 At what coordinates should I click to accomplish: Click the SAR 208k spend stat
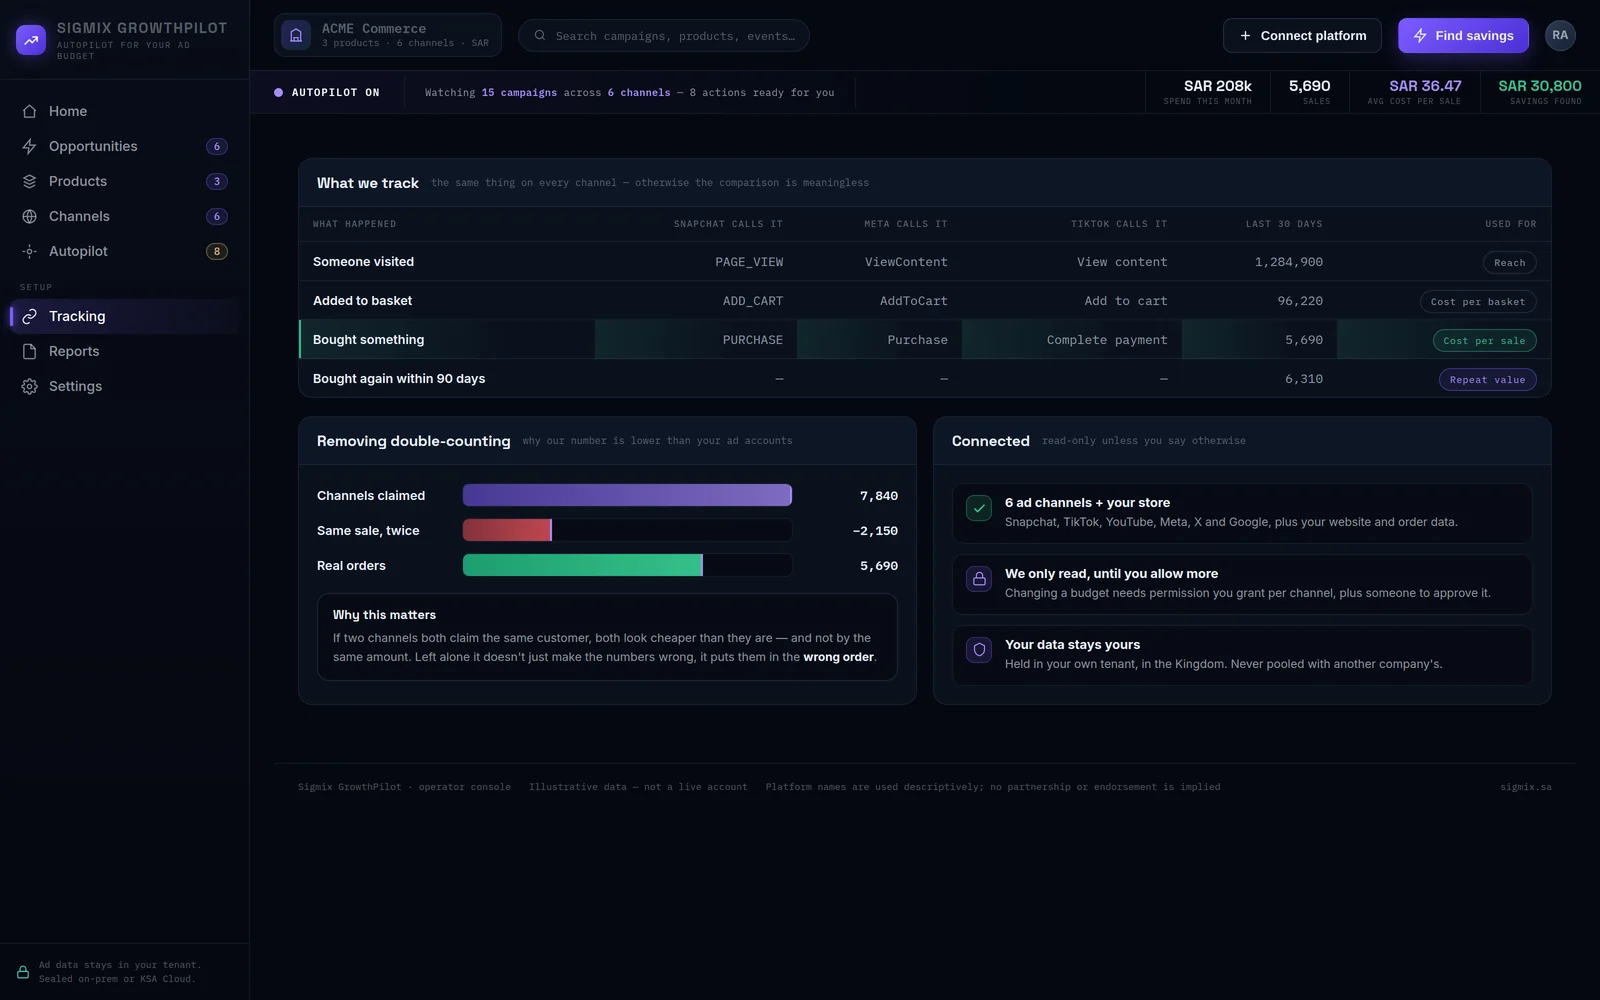[x=1207, y=92]
